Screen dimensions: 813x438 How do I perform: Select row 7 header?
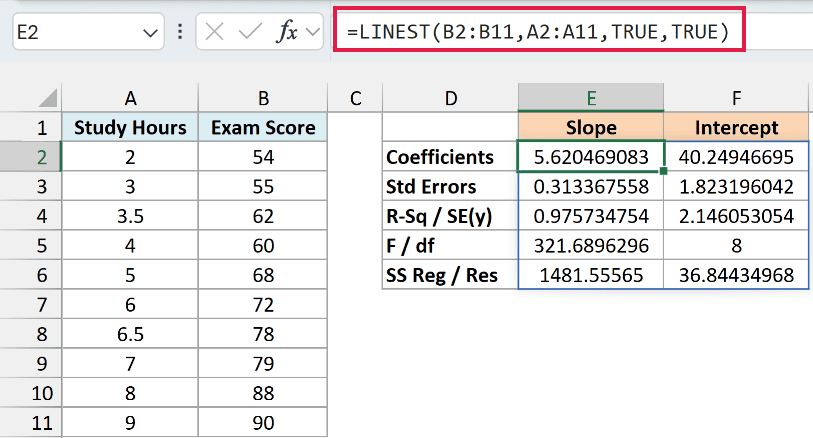31,305
